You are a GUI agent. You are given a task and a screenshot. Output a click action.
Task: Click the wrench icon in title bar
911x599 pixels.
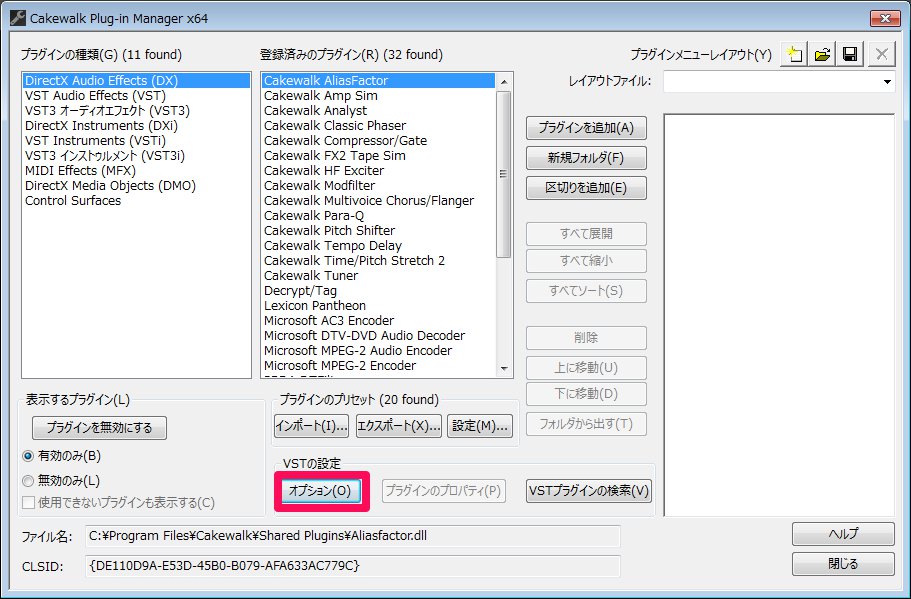[17, 18]
